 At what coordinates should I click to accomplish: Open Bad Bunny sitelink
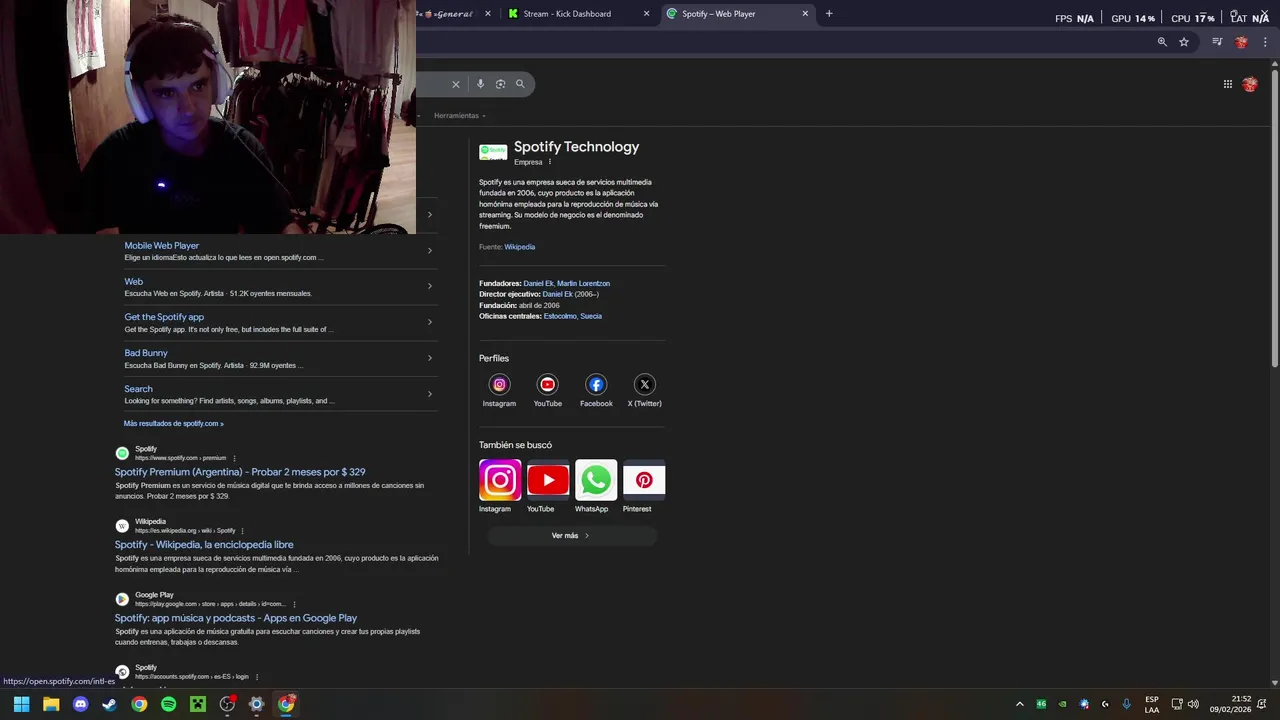pos(146,353)
